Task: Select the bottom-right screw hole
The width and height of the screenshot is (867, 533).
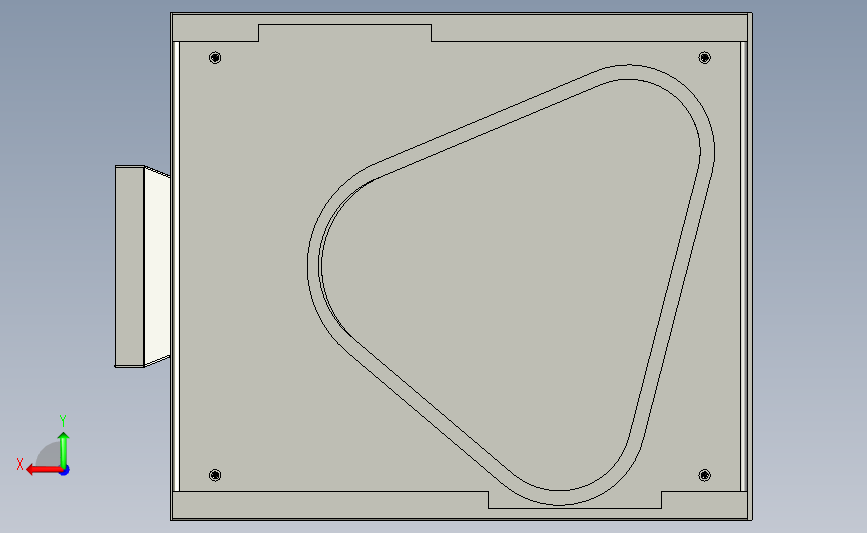Action: (704, 475)
